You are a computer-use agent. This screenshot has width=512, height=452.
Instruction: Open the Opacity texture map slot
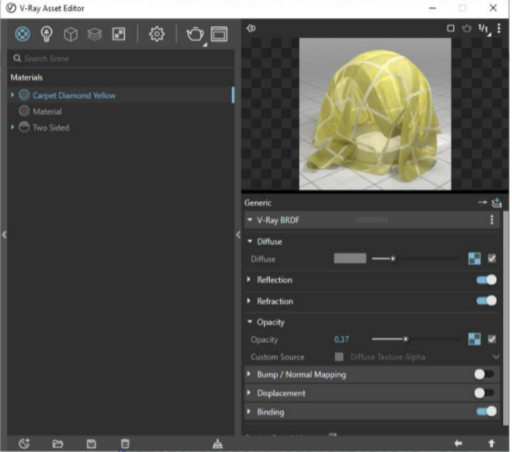tap(474, 339)
